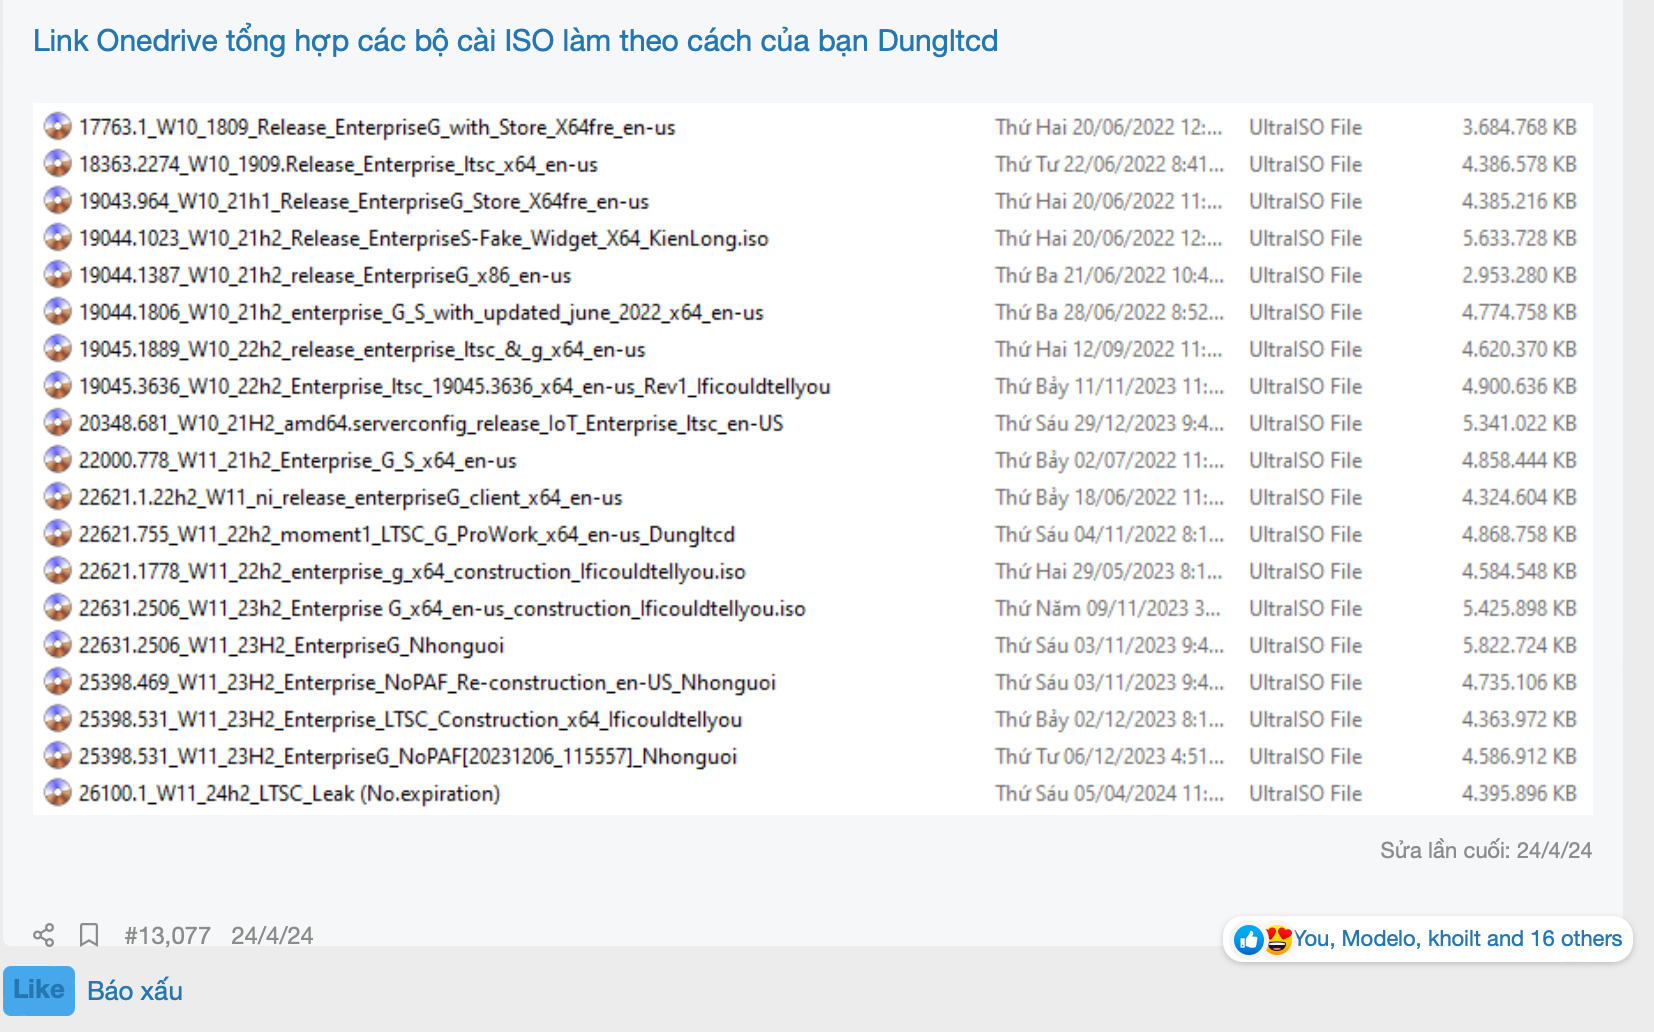Click the share icon below the post
This screenshot has height=1032, width=1654.
[44, 935]
